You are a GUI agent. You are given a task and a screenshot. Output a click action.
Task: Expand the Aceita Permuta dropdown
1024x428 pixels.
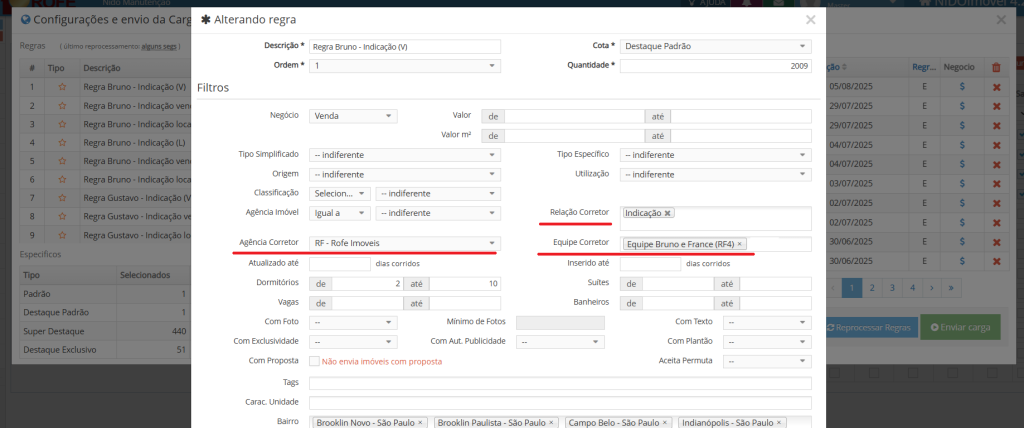pyautogui.click(x=767, y=361)
